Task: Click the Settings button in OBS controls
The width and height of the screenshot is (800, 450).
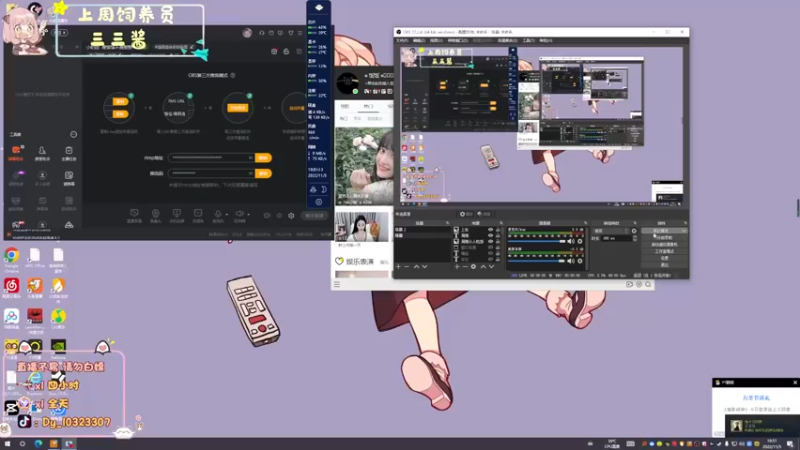Action: click(x=664, y=258)
